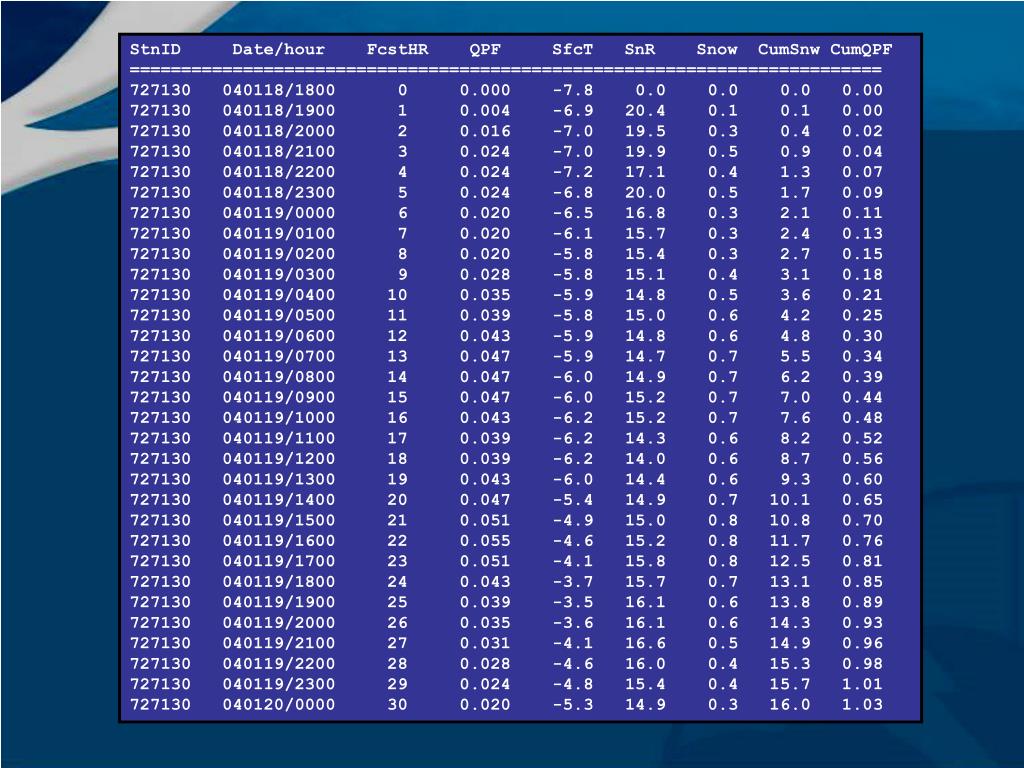This screenshot has height=768, width=1024.
Task: Select date cell 040119/2000
Action: point(279,622)
